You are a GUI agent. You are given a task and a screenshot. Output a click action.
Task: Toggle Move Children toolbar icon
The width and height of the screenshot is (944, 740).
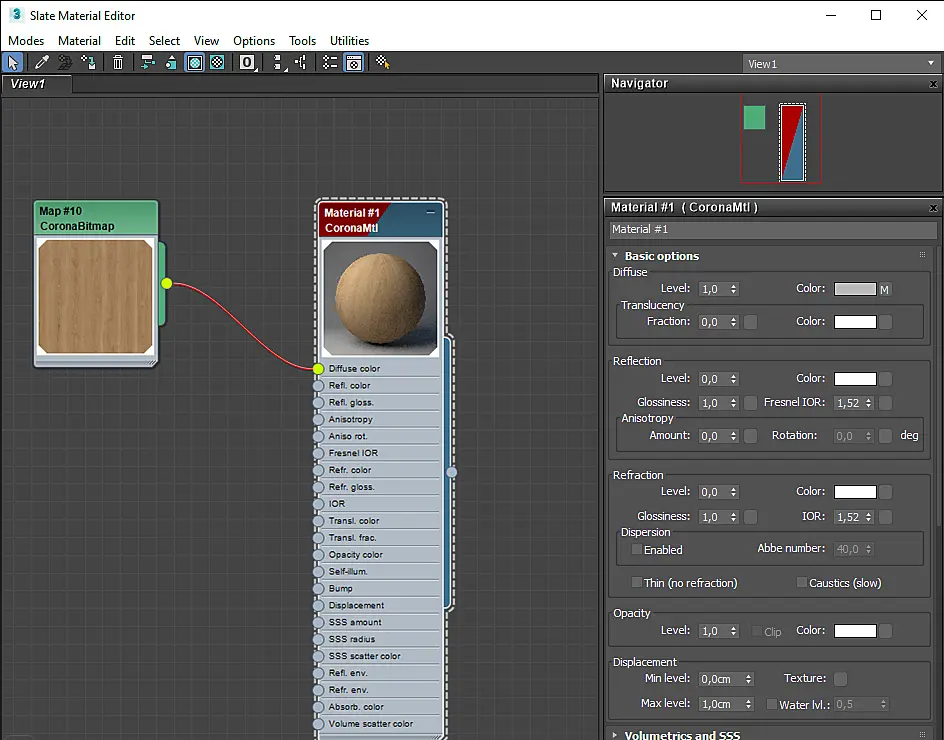tap(148, 62)
